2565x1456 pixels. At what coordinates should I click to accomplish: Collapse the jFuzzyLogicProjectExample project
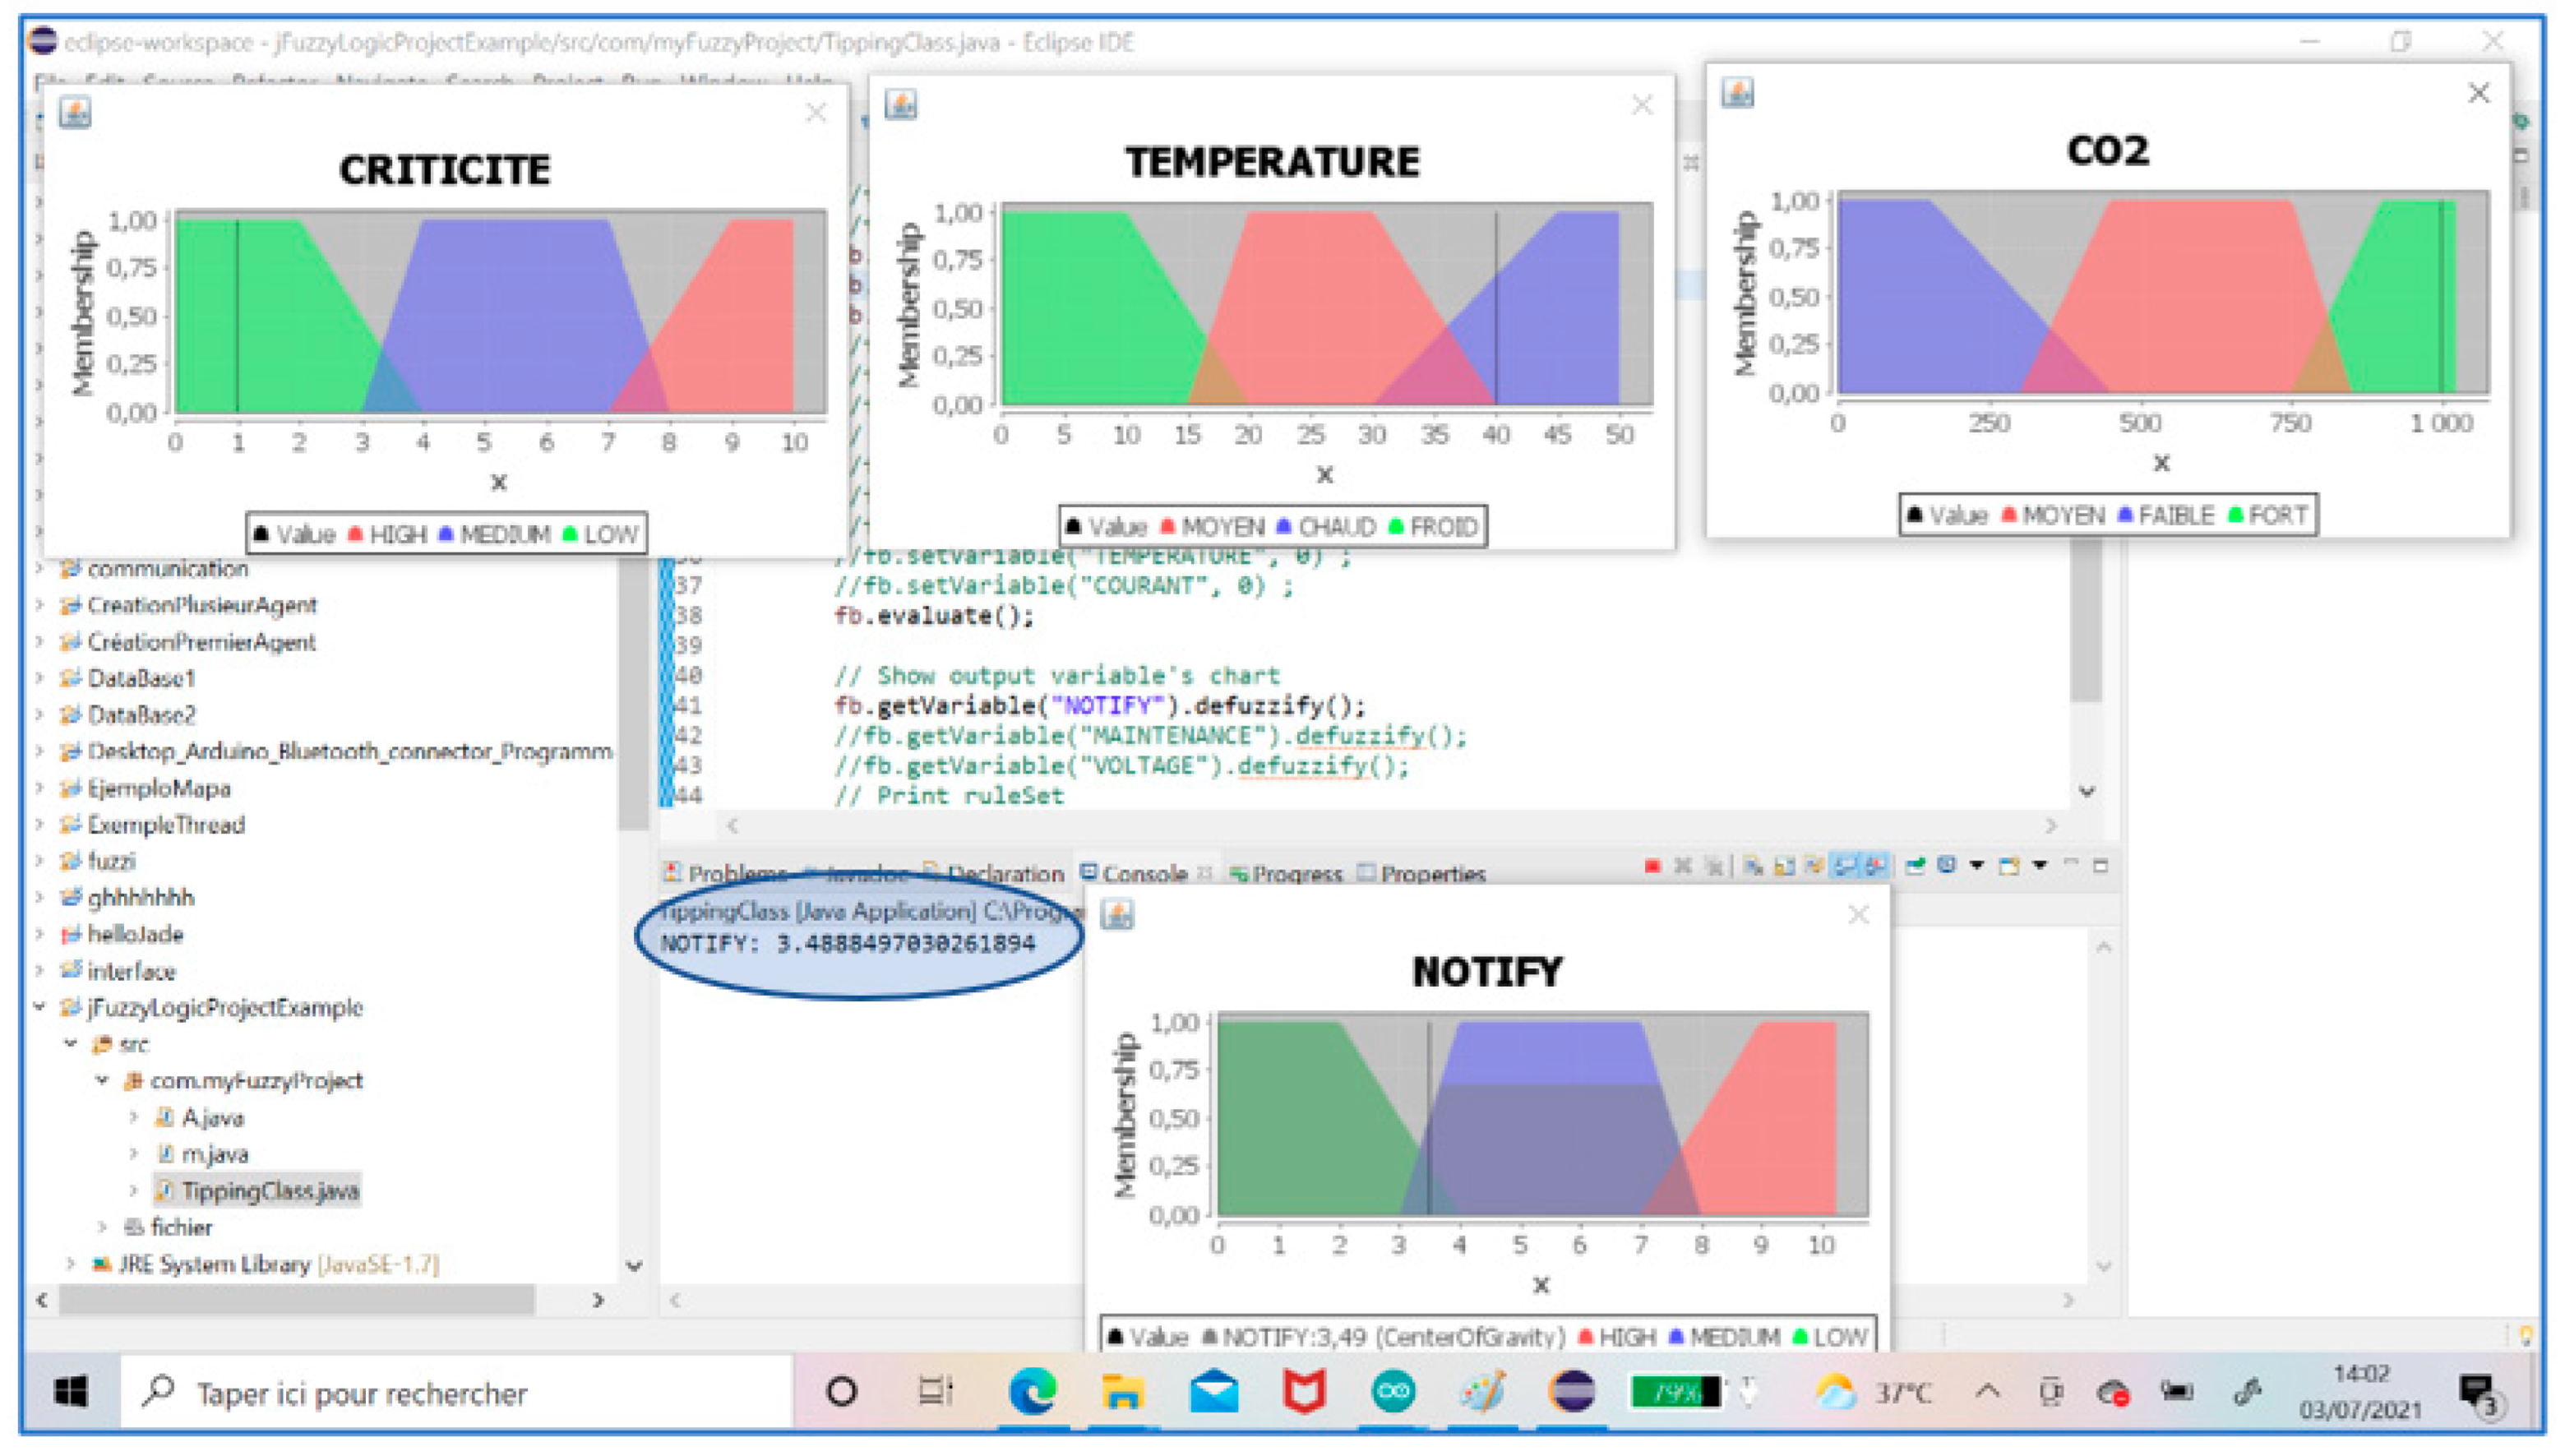pyautogui.click(x=40, y=1007)
